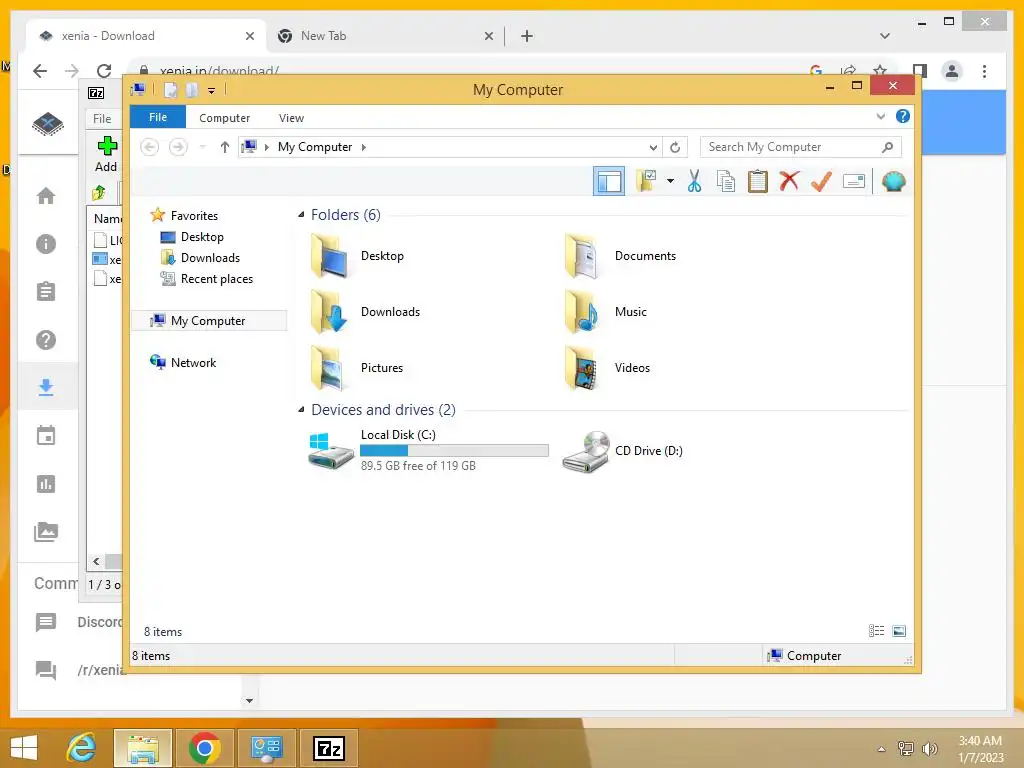Open 7-Zip from the taskbar
The image size is (1024, 768).
tap(329, 748)
